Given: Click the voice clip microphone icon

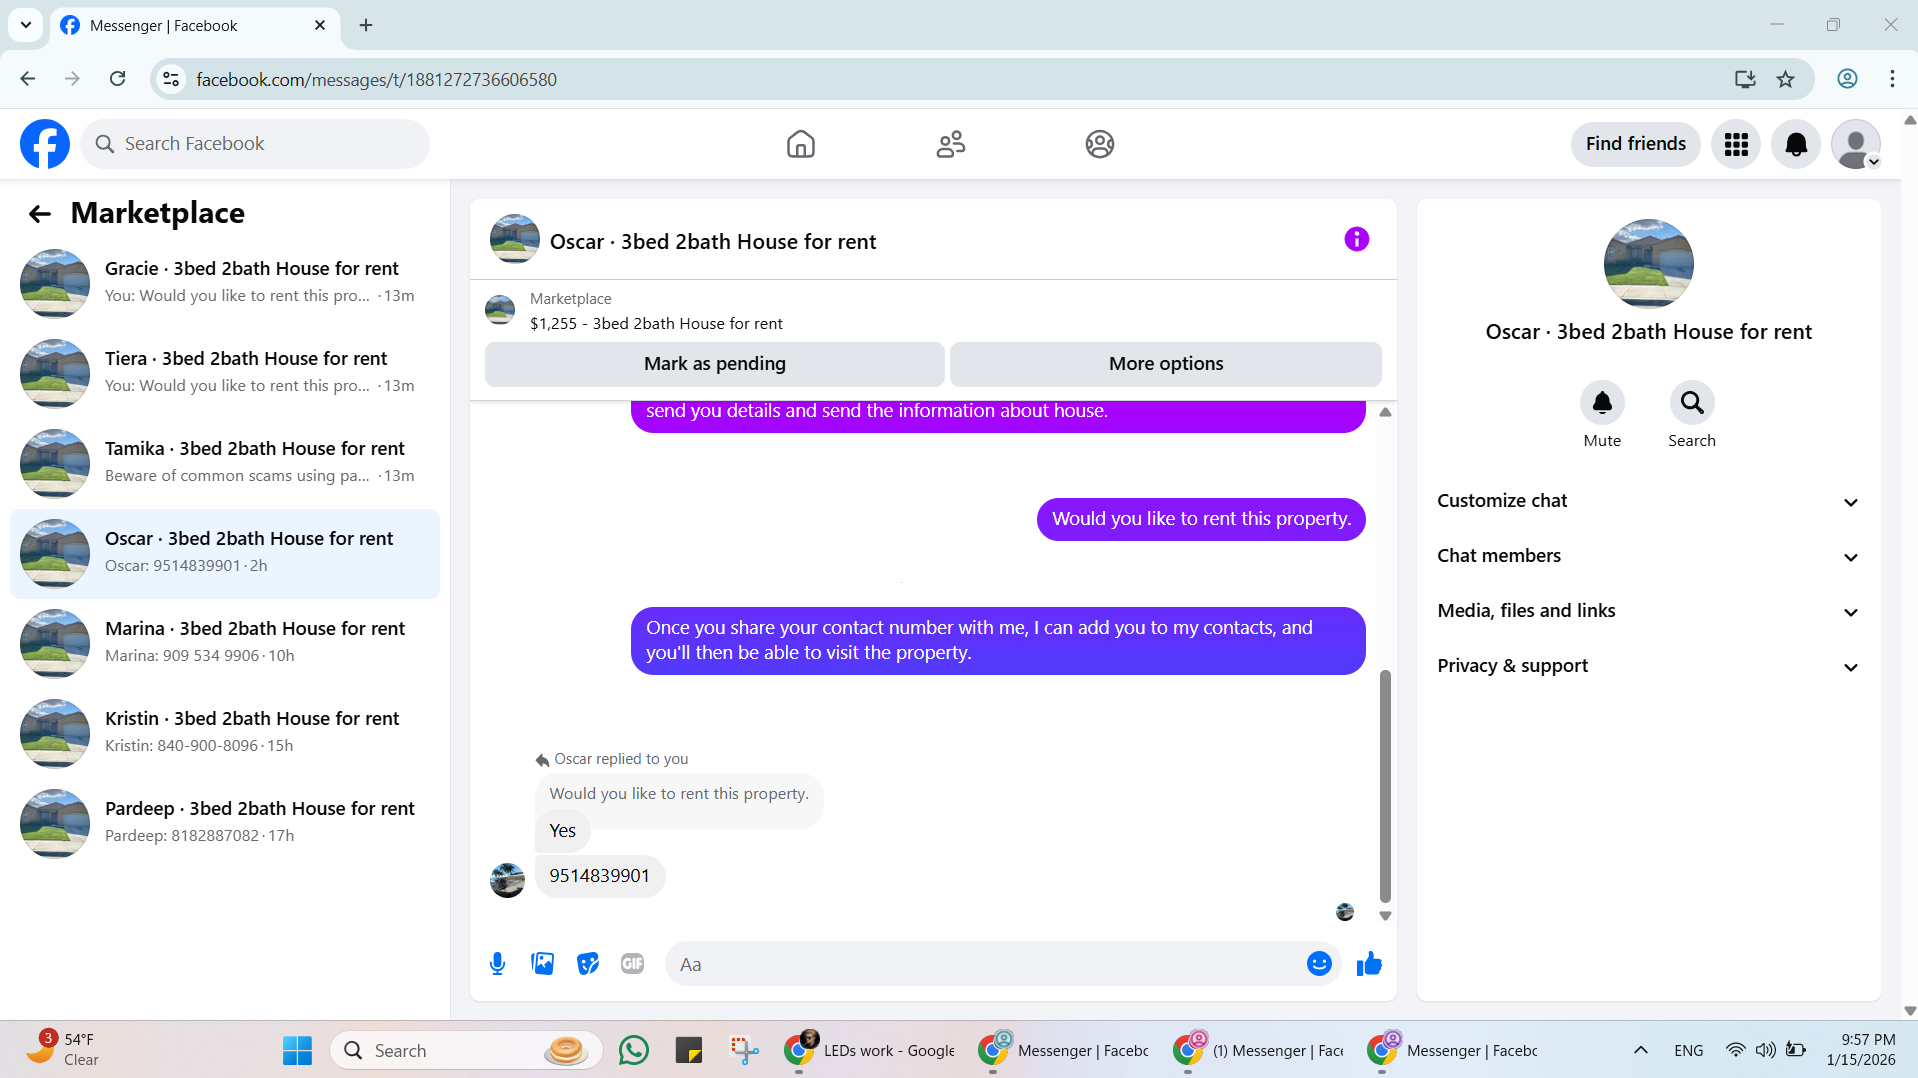Looking at the screenshot, I should (497, 964).
